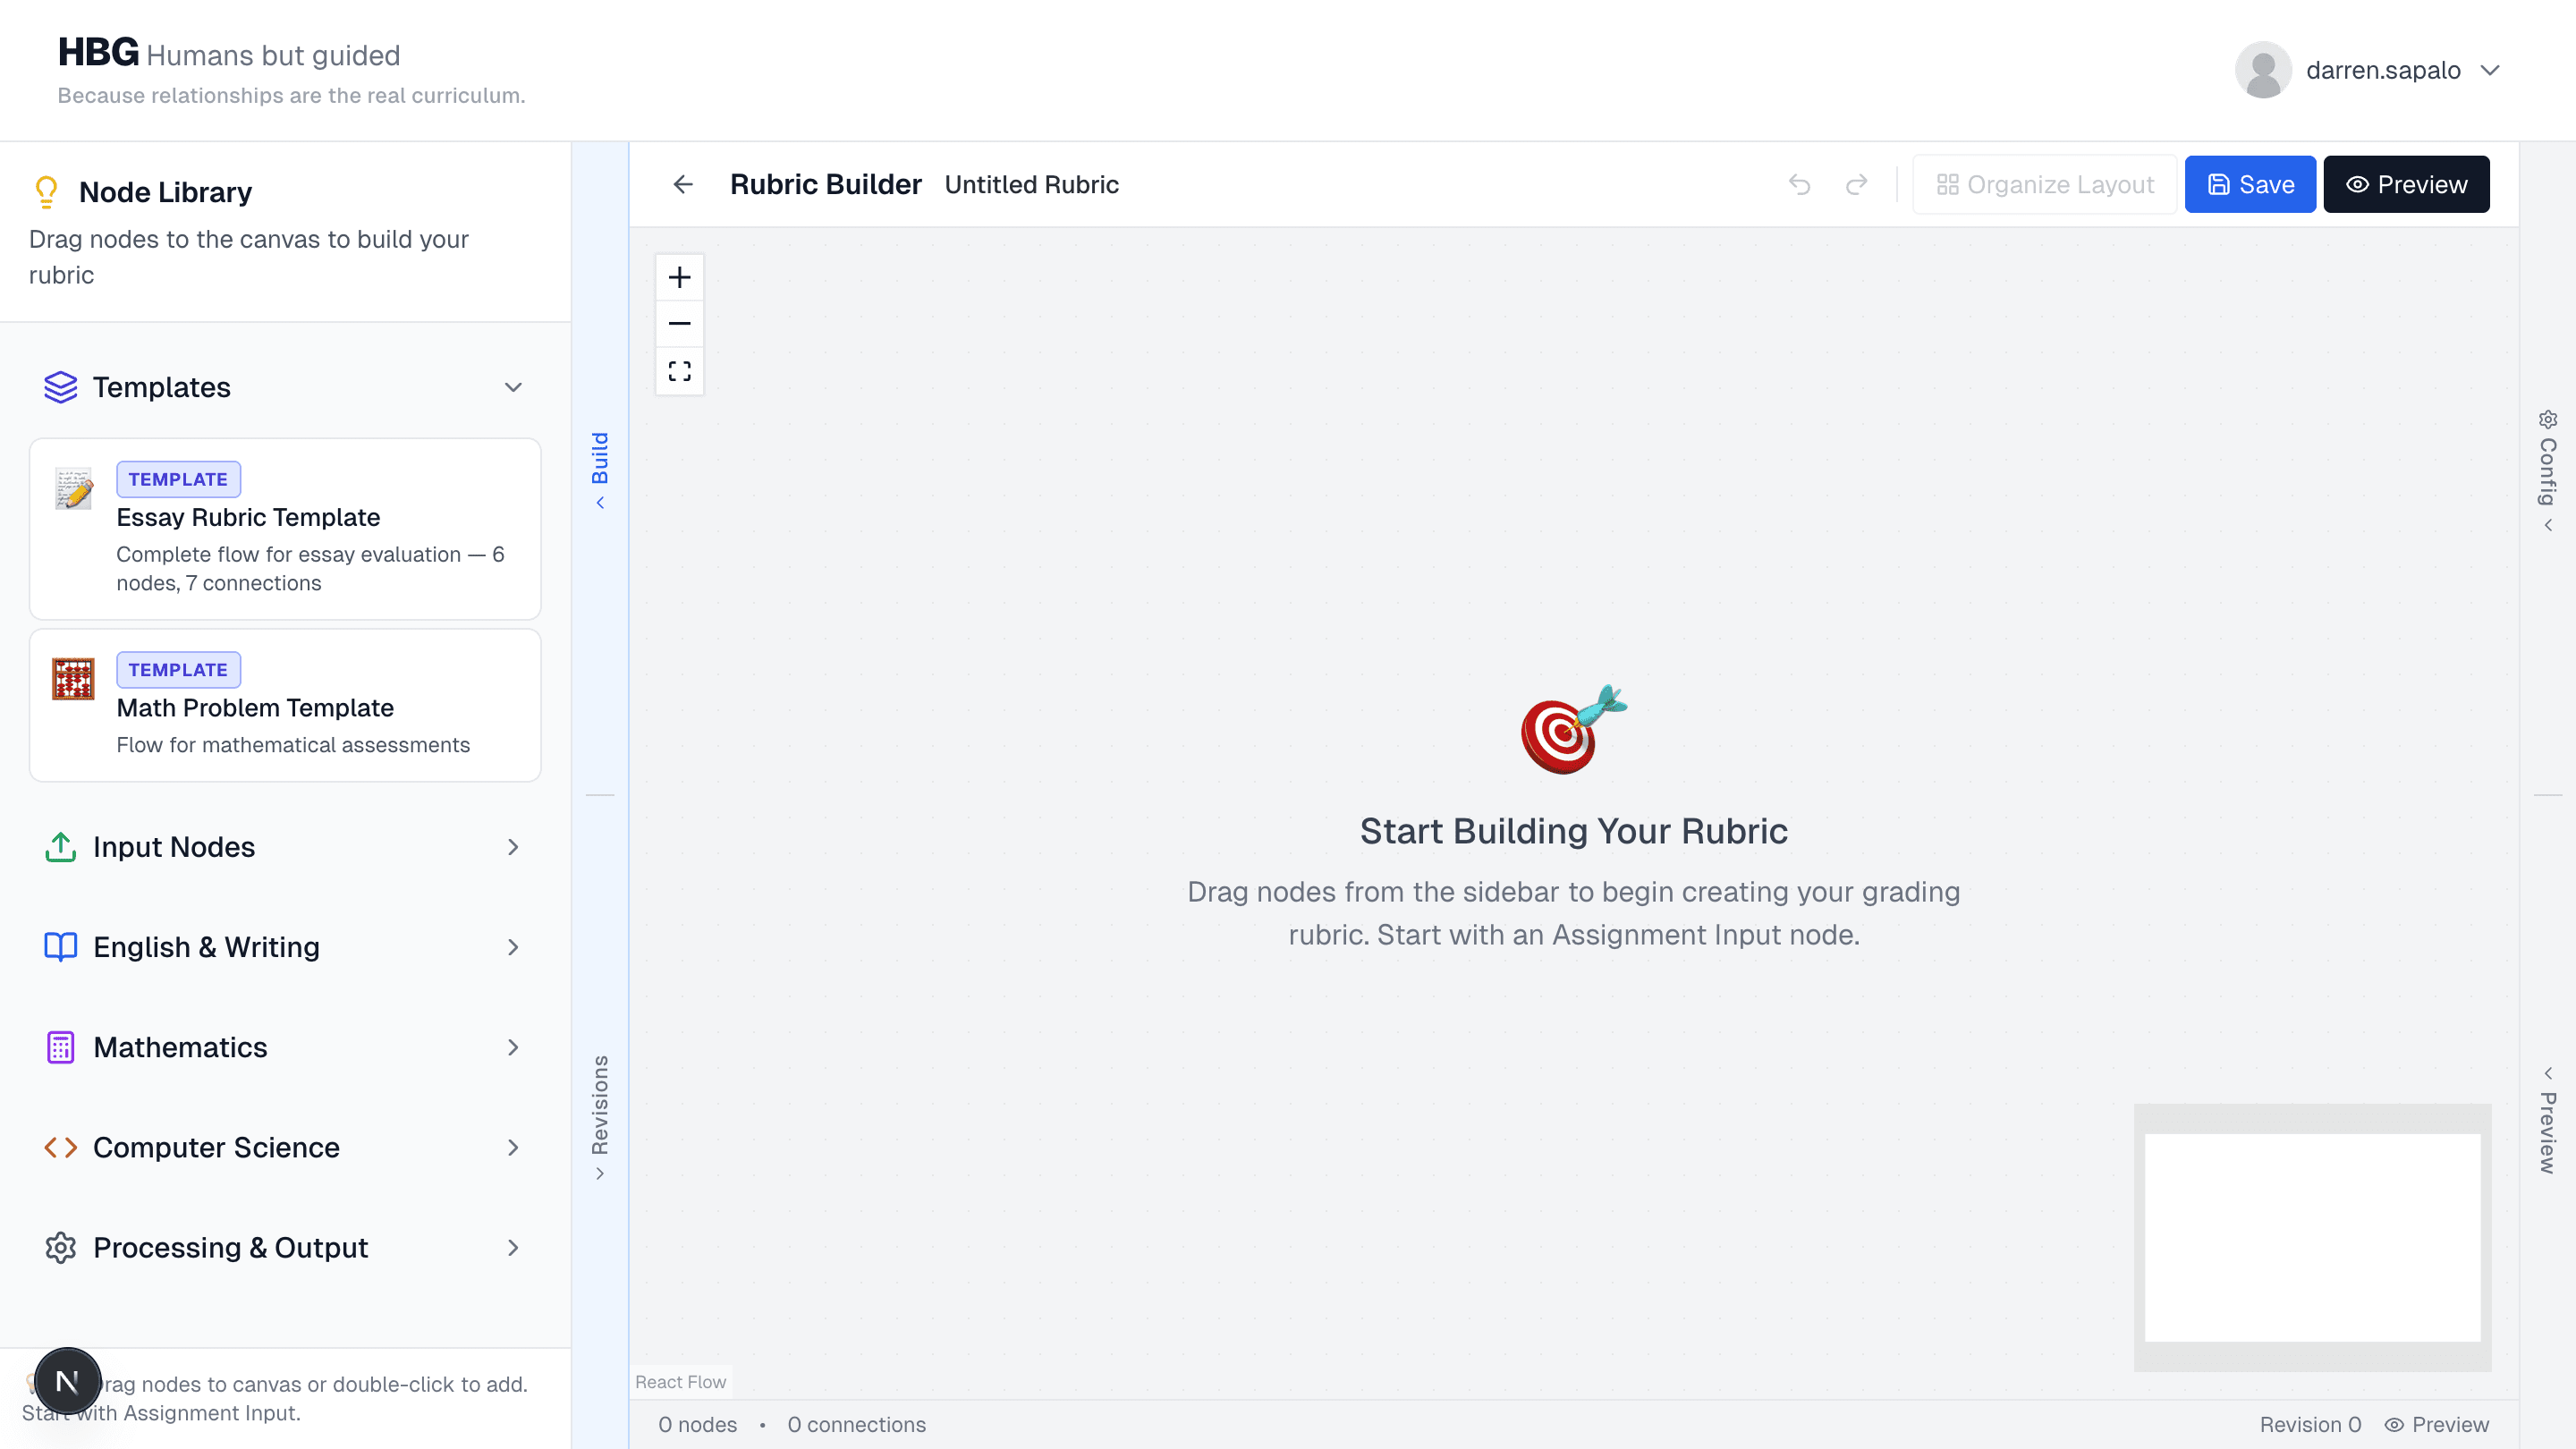This screenshot has height=1449, width=2576.
Task: Select the Essay Rubric Template card
Action: coord(285,529)
